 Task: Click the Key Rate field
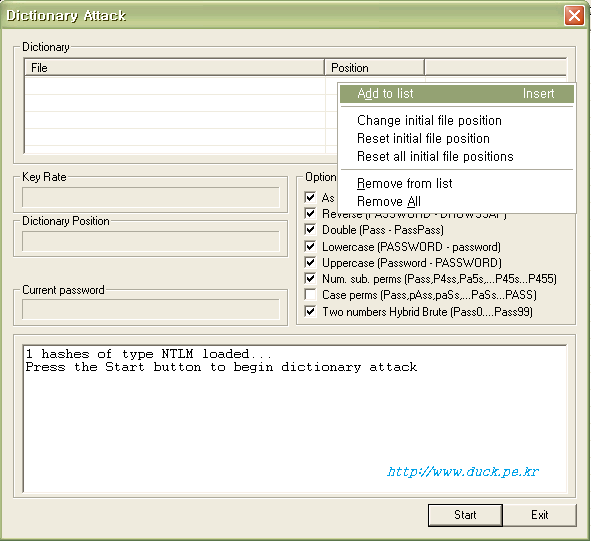tap(150, 197)
